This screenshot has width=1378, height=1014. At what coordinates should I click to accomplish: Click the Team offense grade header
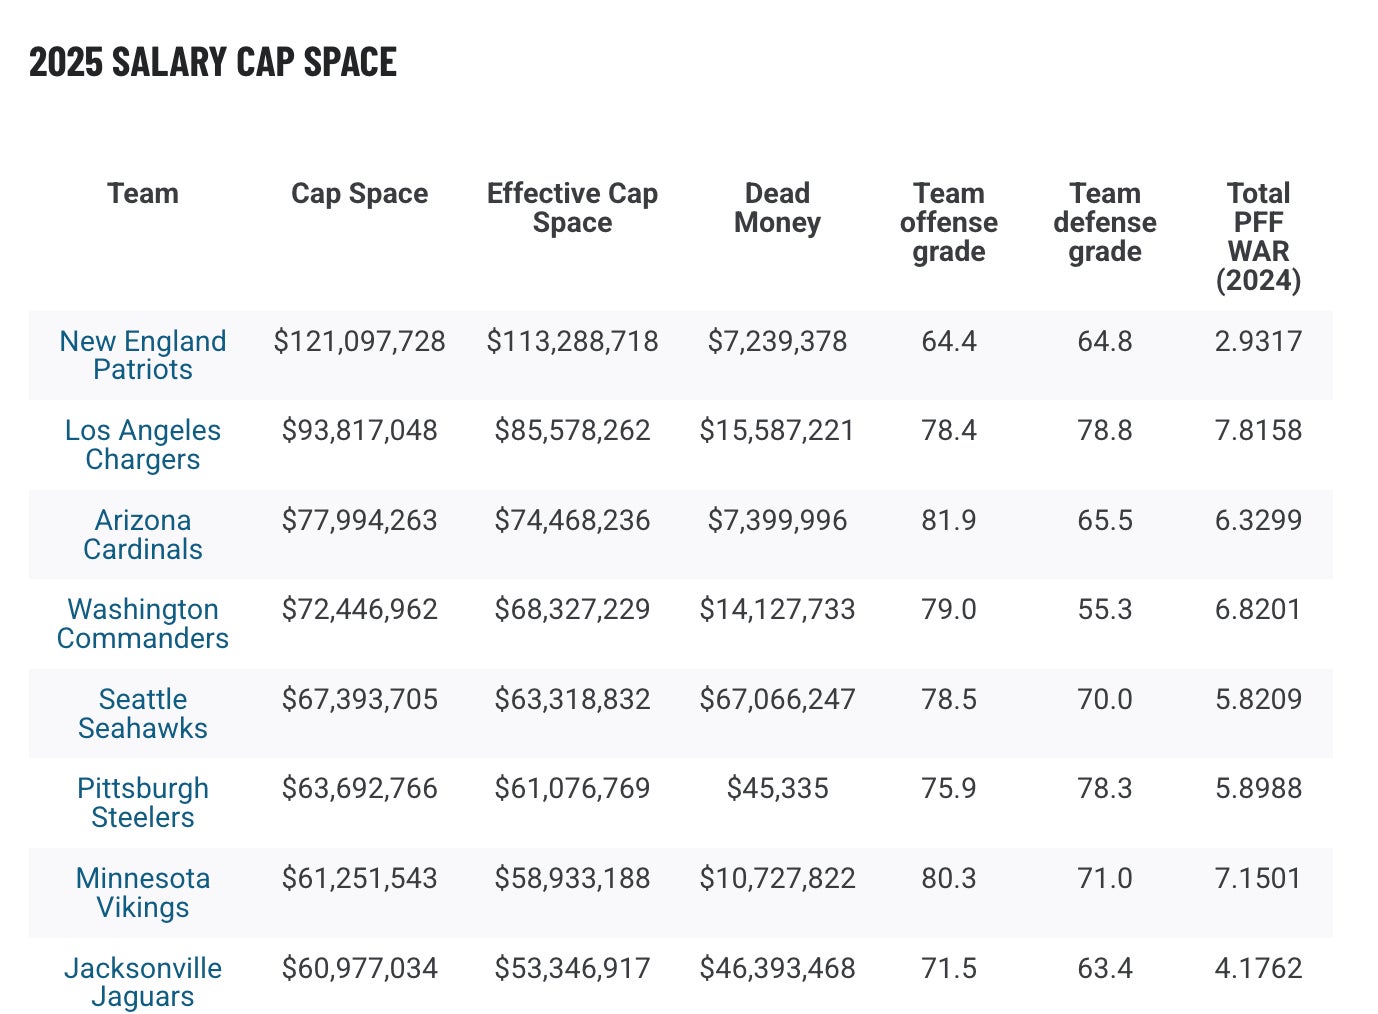pyautogui.click(x=948, y=222)
